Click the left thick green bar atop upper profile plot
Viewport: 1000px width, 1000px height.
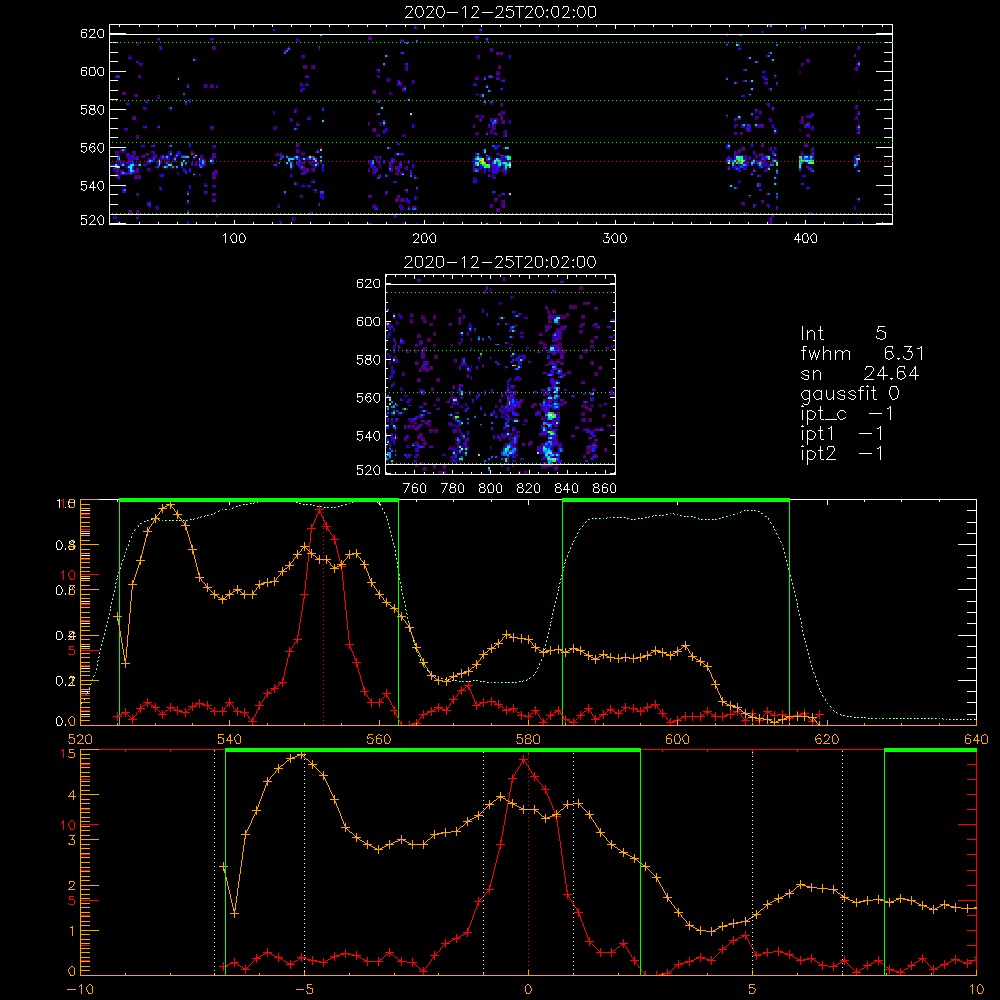point(259,500)
